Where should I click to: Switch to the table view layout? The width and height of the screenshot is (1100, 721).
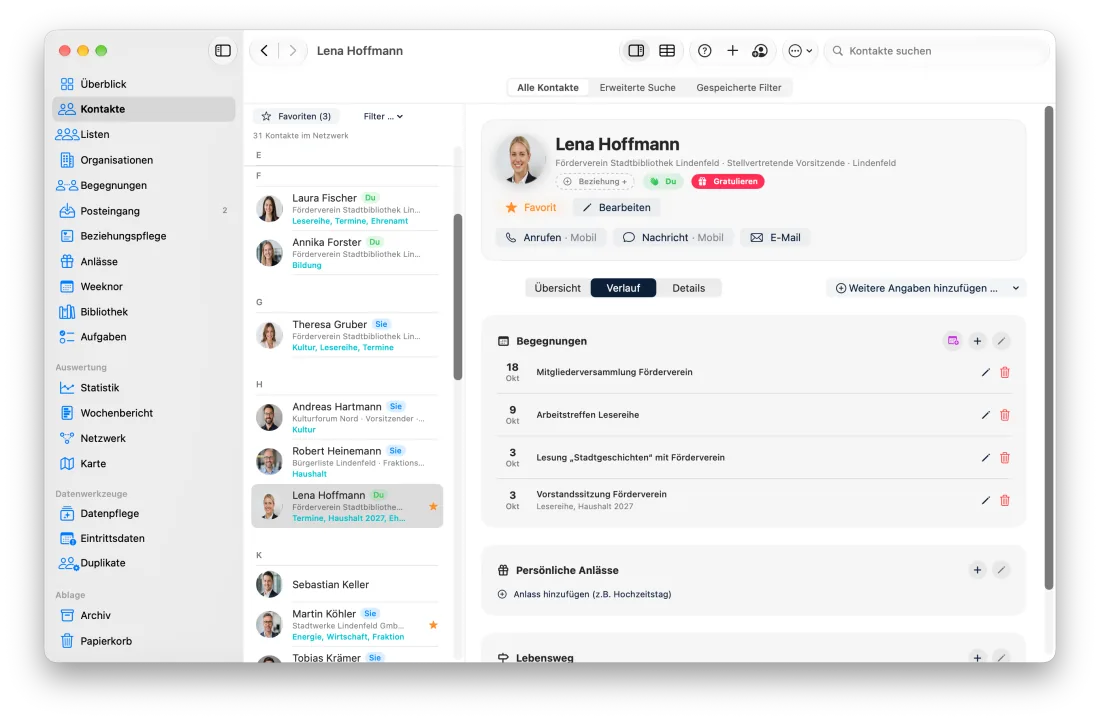[x=667, y=50]
